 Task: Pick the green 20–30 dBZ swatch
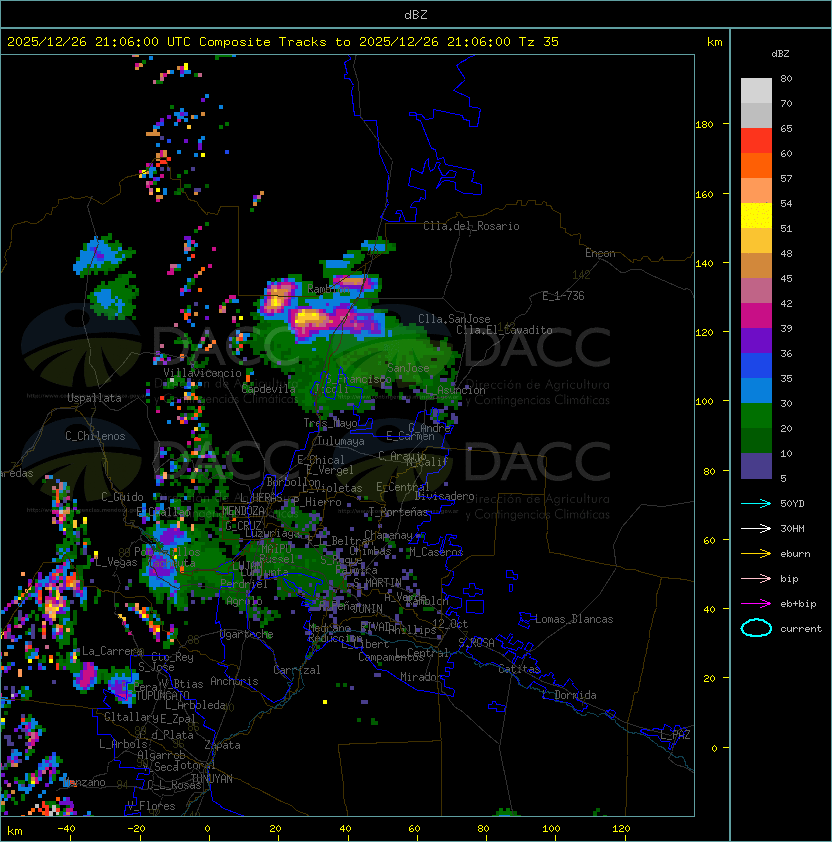(x=756, y=416)
